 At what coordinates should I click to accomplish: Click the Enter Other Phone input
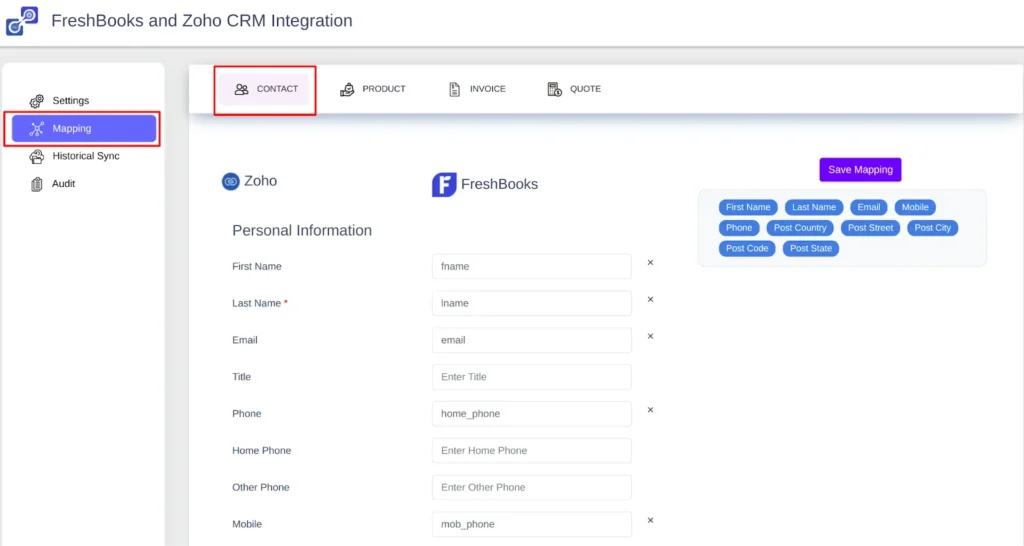(532, 487)
